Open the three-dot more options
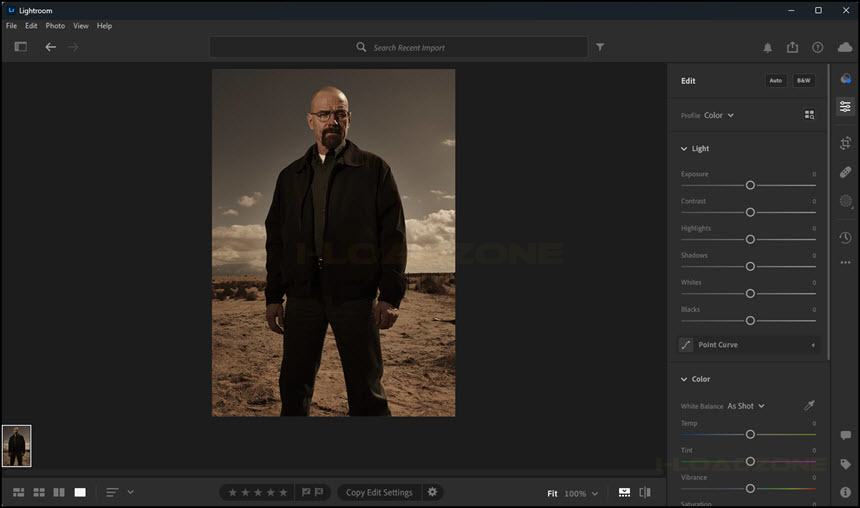The width and height of the screenshot is (860, 508). [846, 263]
